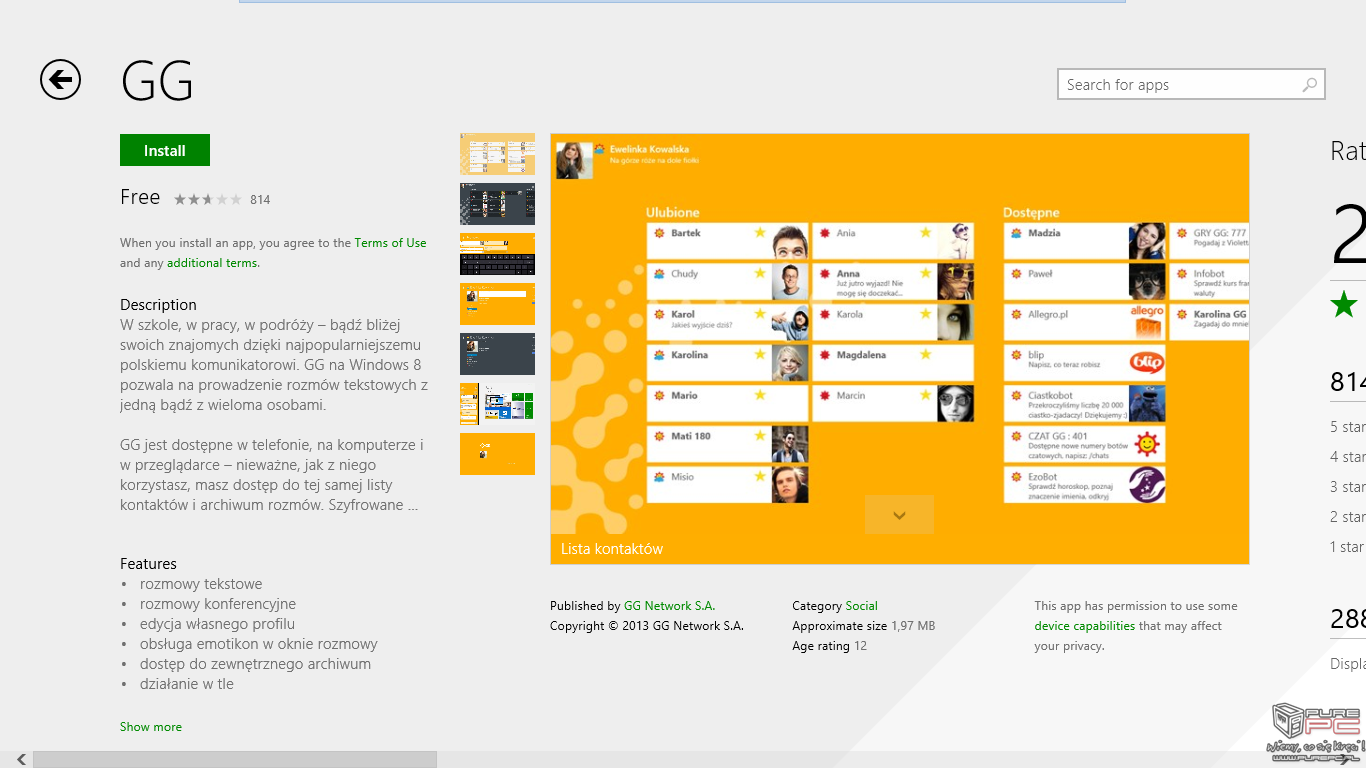
Task: Click Ewelinka Kowalska's profile avatar
Action: coord(574,160)
